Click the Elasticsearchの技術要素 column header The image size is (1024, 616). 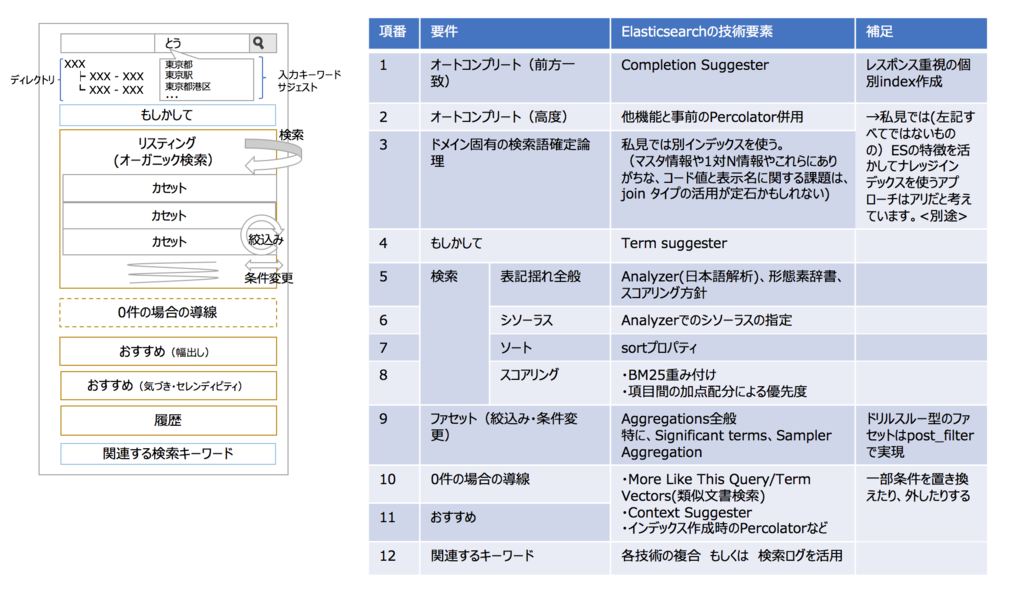pyautogui.click(x=732, y=33)
